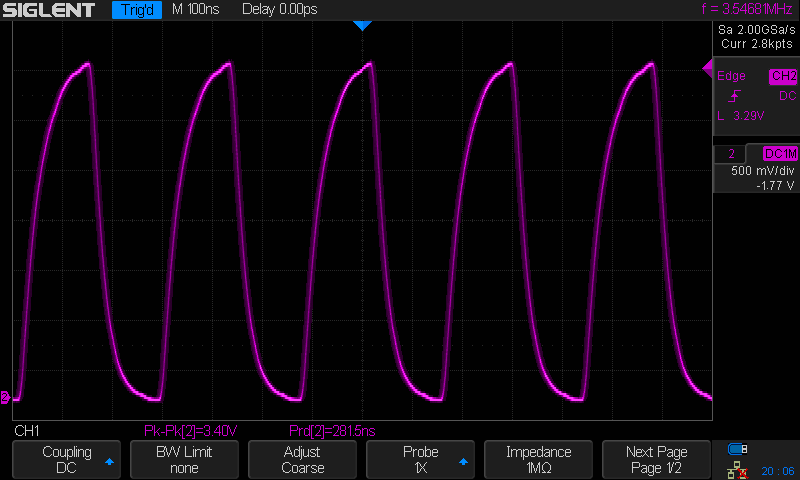The height and width of the screenshot is (480, 800).
Task: Click the USB drive status icon
Action: [x=738, y=448]
